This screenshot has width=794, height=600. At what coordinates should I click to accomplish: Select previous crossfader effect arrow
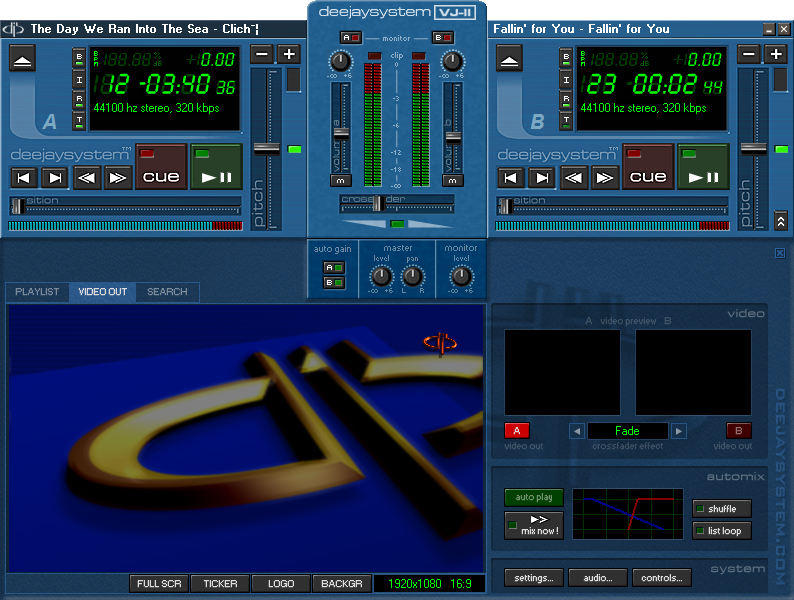coord(576,431)
